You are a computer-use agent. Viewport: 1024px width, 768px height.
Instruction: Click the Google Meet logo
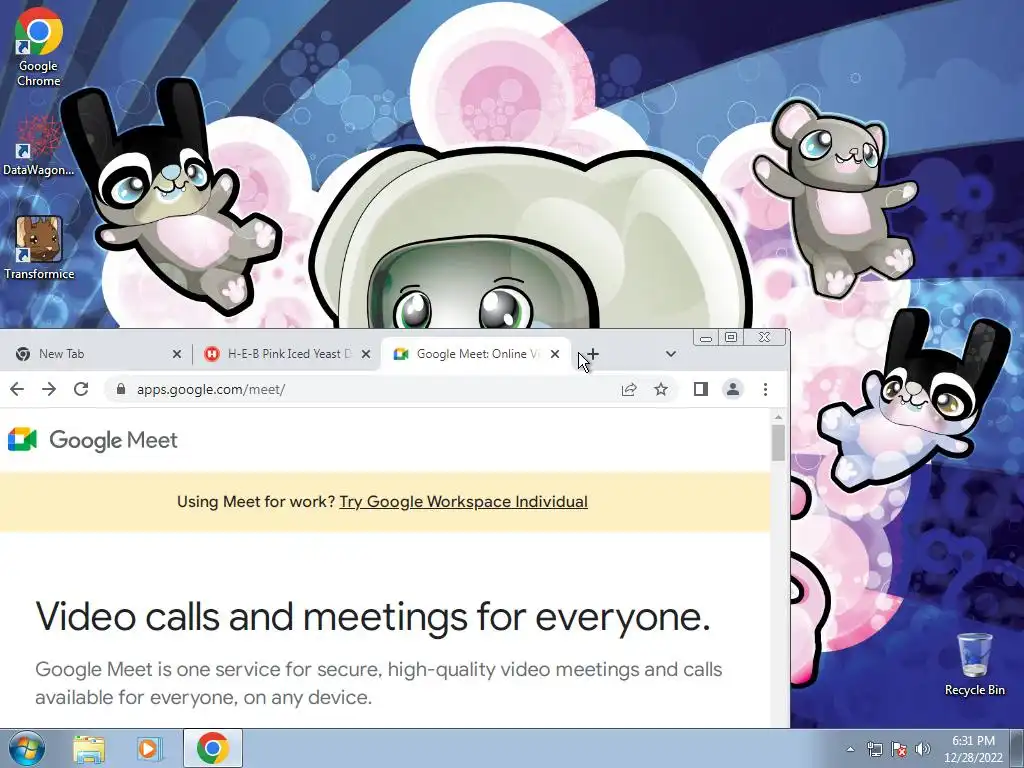(93, 440)
